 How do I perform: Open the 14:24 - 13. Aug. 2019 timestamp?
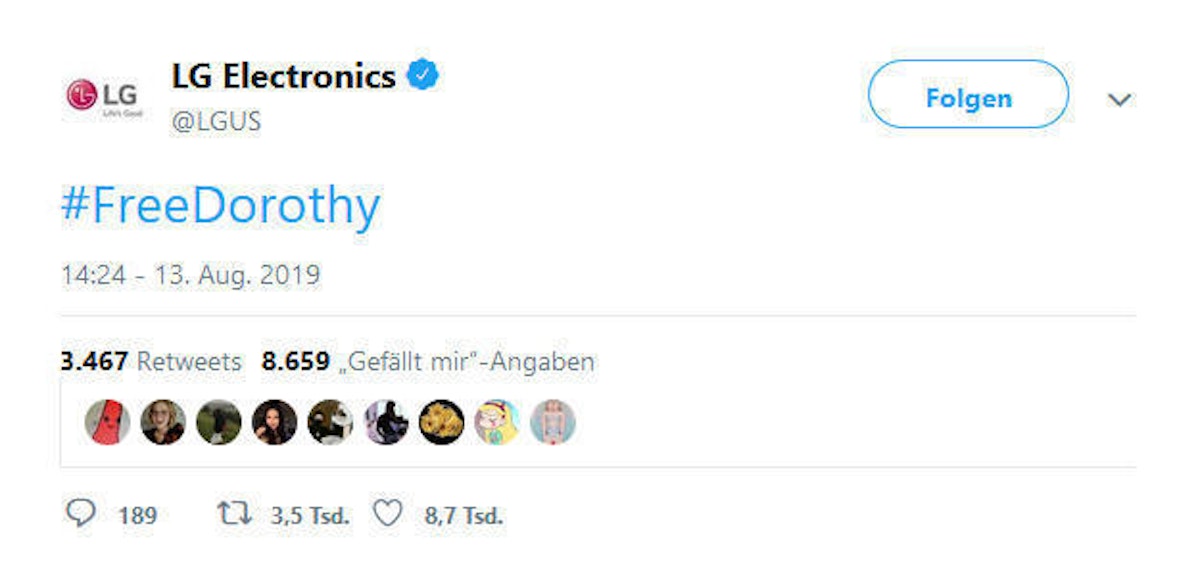[x=191, y=275]
